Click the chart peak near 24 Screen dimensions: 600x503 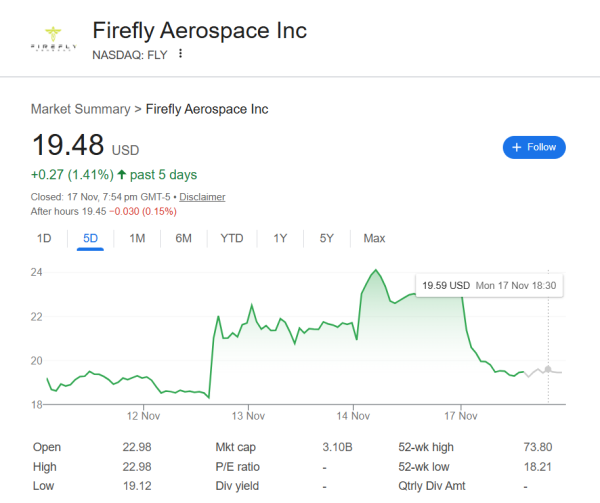(x=375, y=271)
